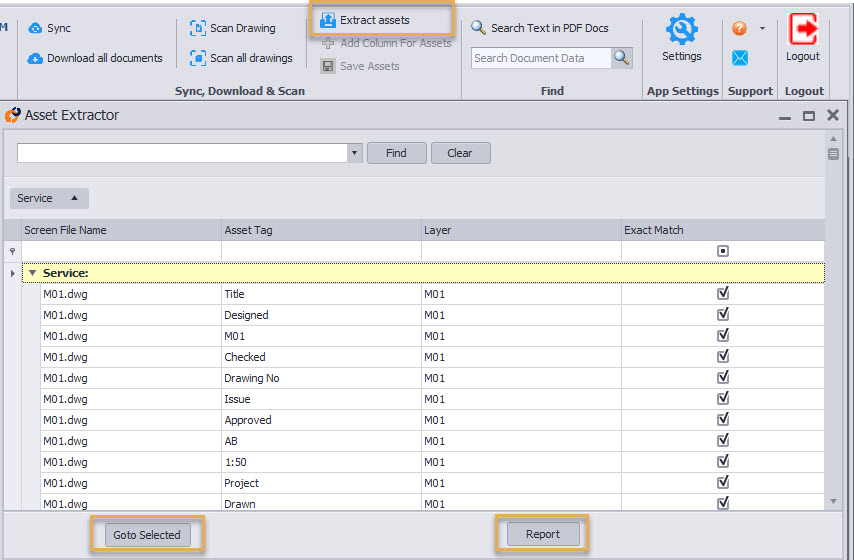Click the Goto Selected button
Image resolution: width=854 pixels, height=560 pixels.
pos(147,535)
